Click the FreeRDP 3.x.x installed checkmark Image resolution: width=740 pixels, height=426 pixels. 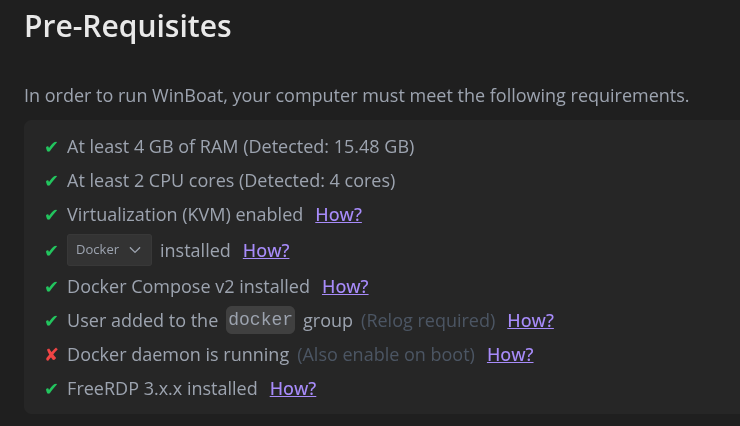(x=51, y=389)
